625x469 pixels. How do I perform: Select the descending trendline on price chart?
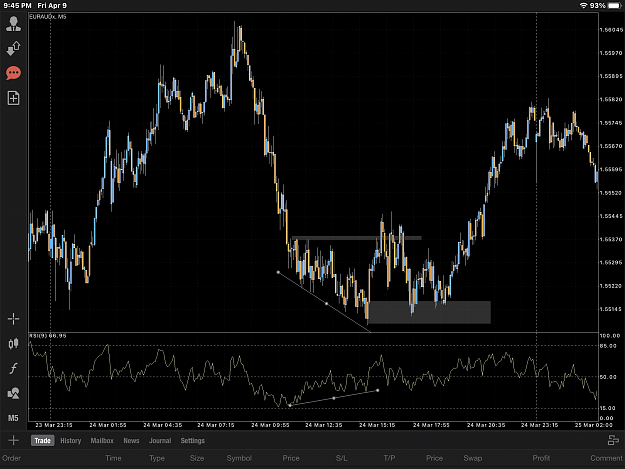click(x=324, y=302)
